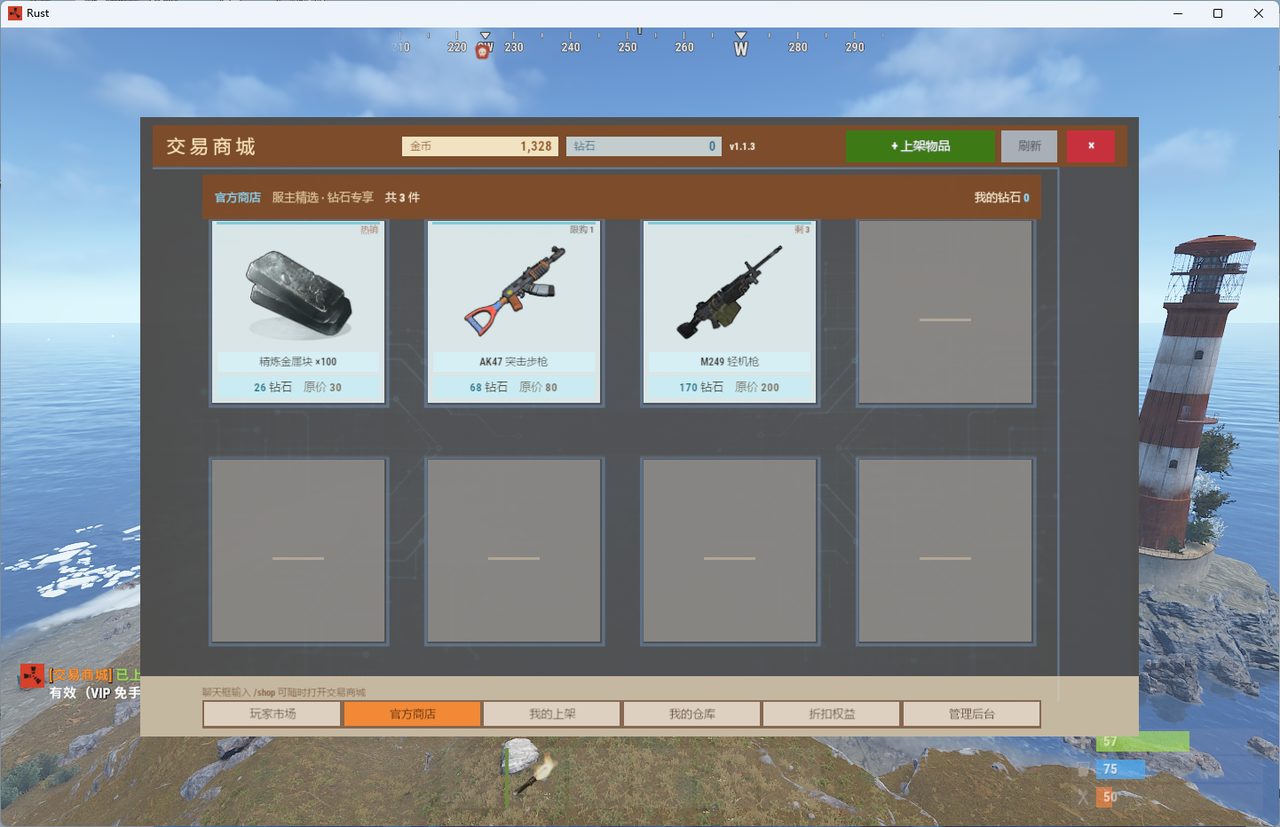Click the Rust app icon in title bar
The width and height of the screenshot is (1280, 827).
coord(14,13)
